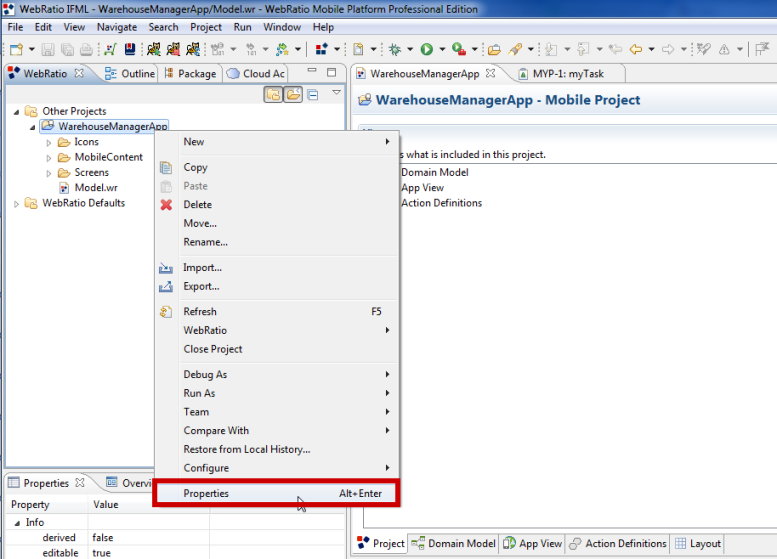Open the Debug button dropdown arrow
777x559 pixels.
[x=410, y=49]
